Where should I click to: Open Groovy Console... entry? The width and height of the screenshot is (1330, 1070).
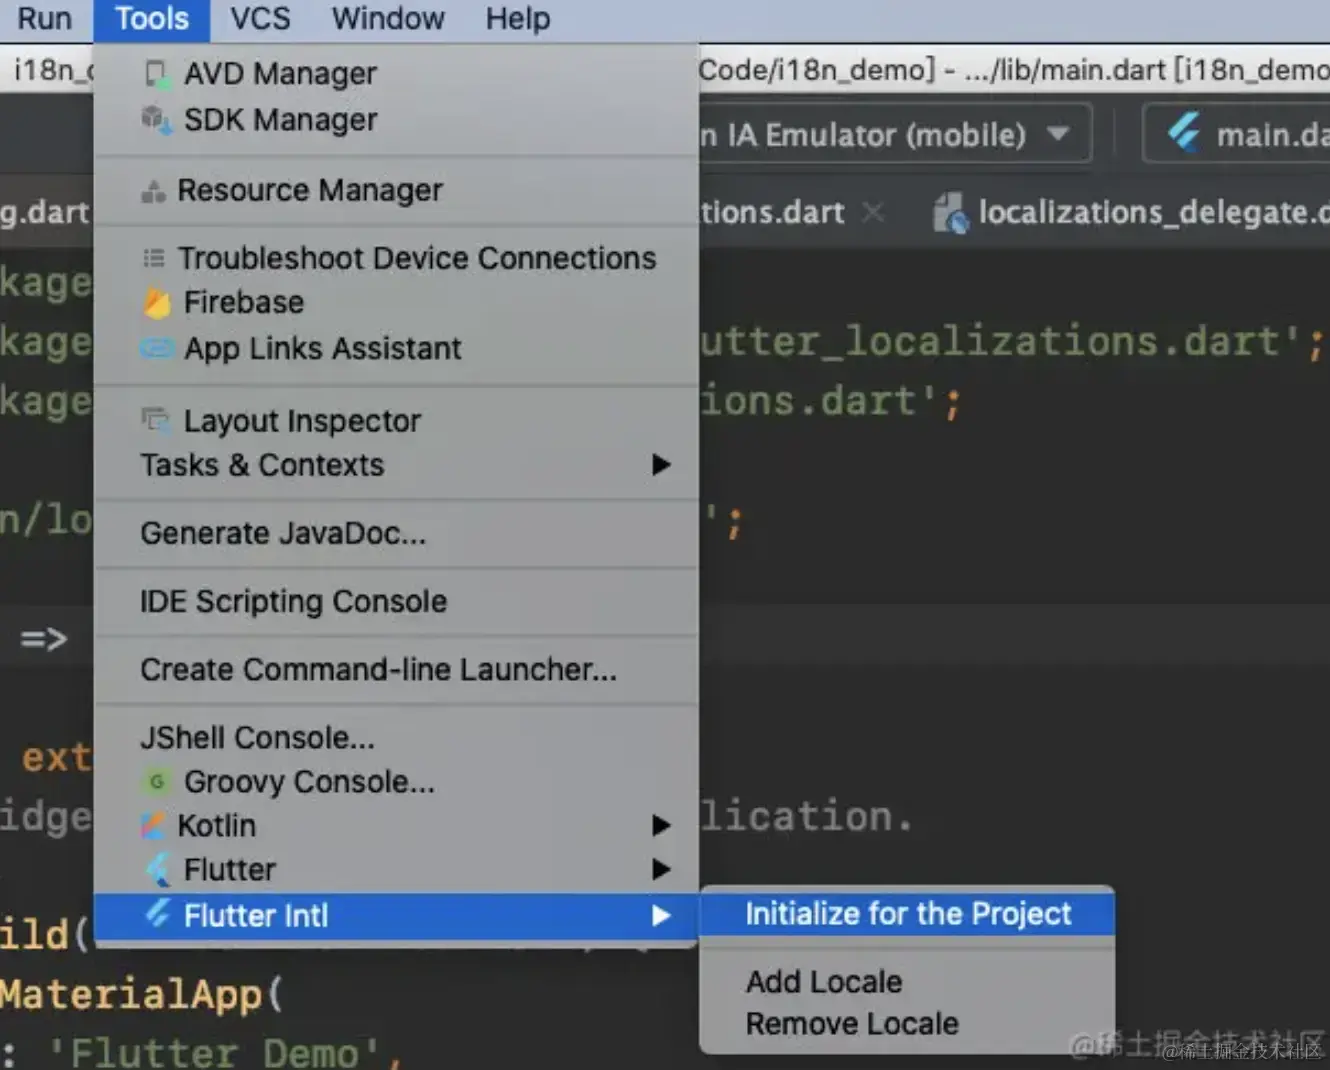point(396,782)
